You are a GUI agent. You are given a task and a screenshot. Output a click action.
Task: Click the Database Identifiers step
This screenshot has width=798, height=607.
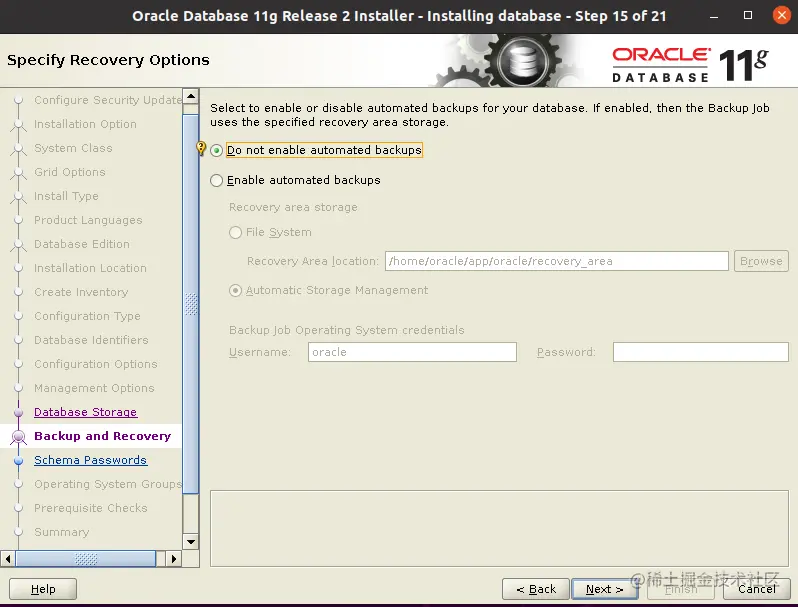pos(91,340)
